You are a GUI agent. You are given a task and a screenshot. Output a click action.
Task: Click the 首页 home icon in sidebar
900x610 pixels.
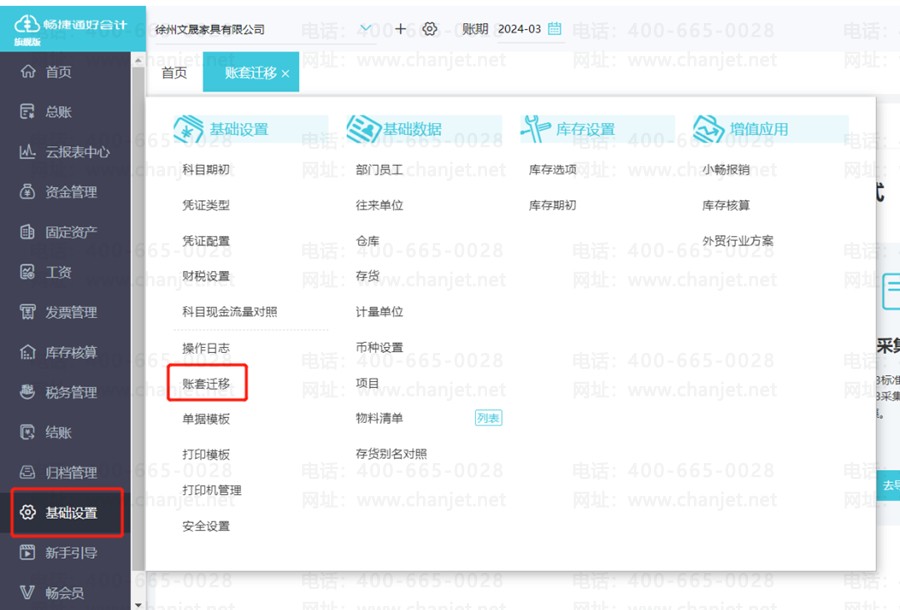click(x=28, y=71)
